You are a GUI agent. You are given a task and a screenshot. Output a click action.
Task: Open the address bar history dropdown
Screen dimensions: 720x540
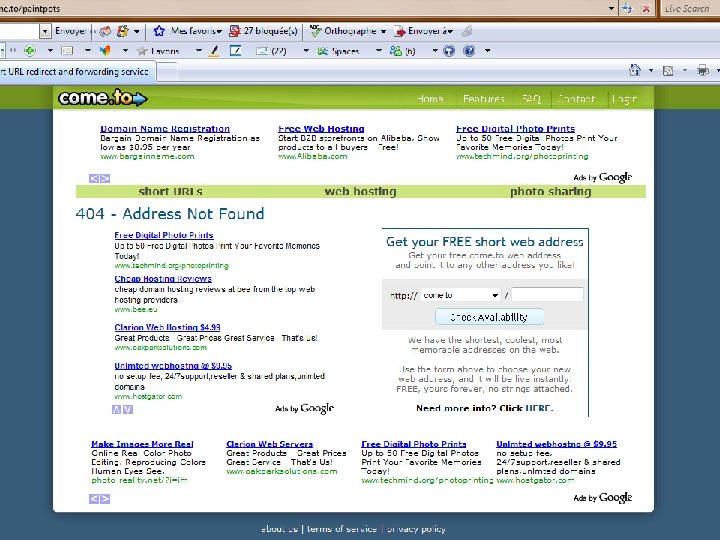point(611,8)
